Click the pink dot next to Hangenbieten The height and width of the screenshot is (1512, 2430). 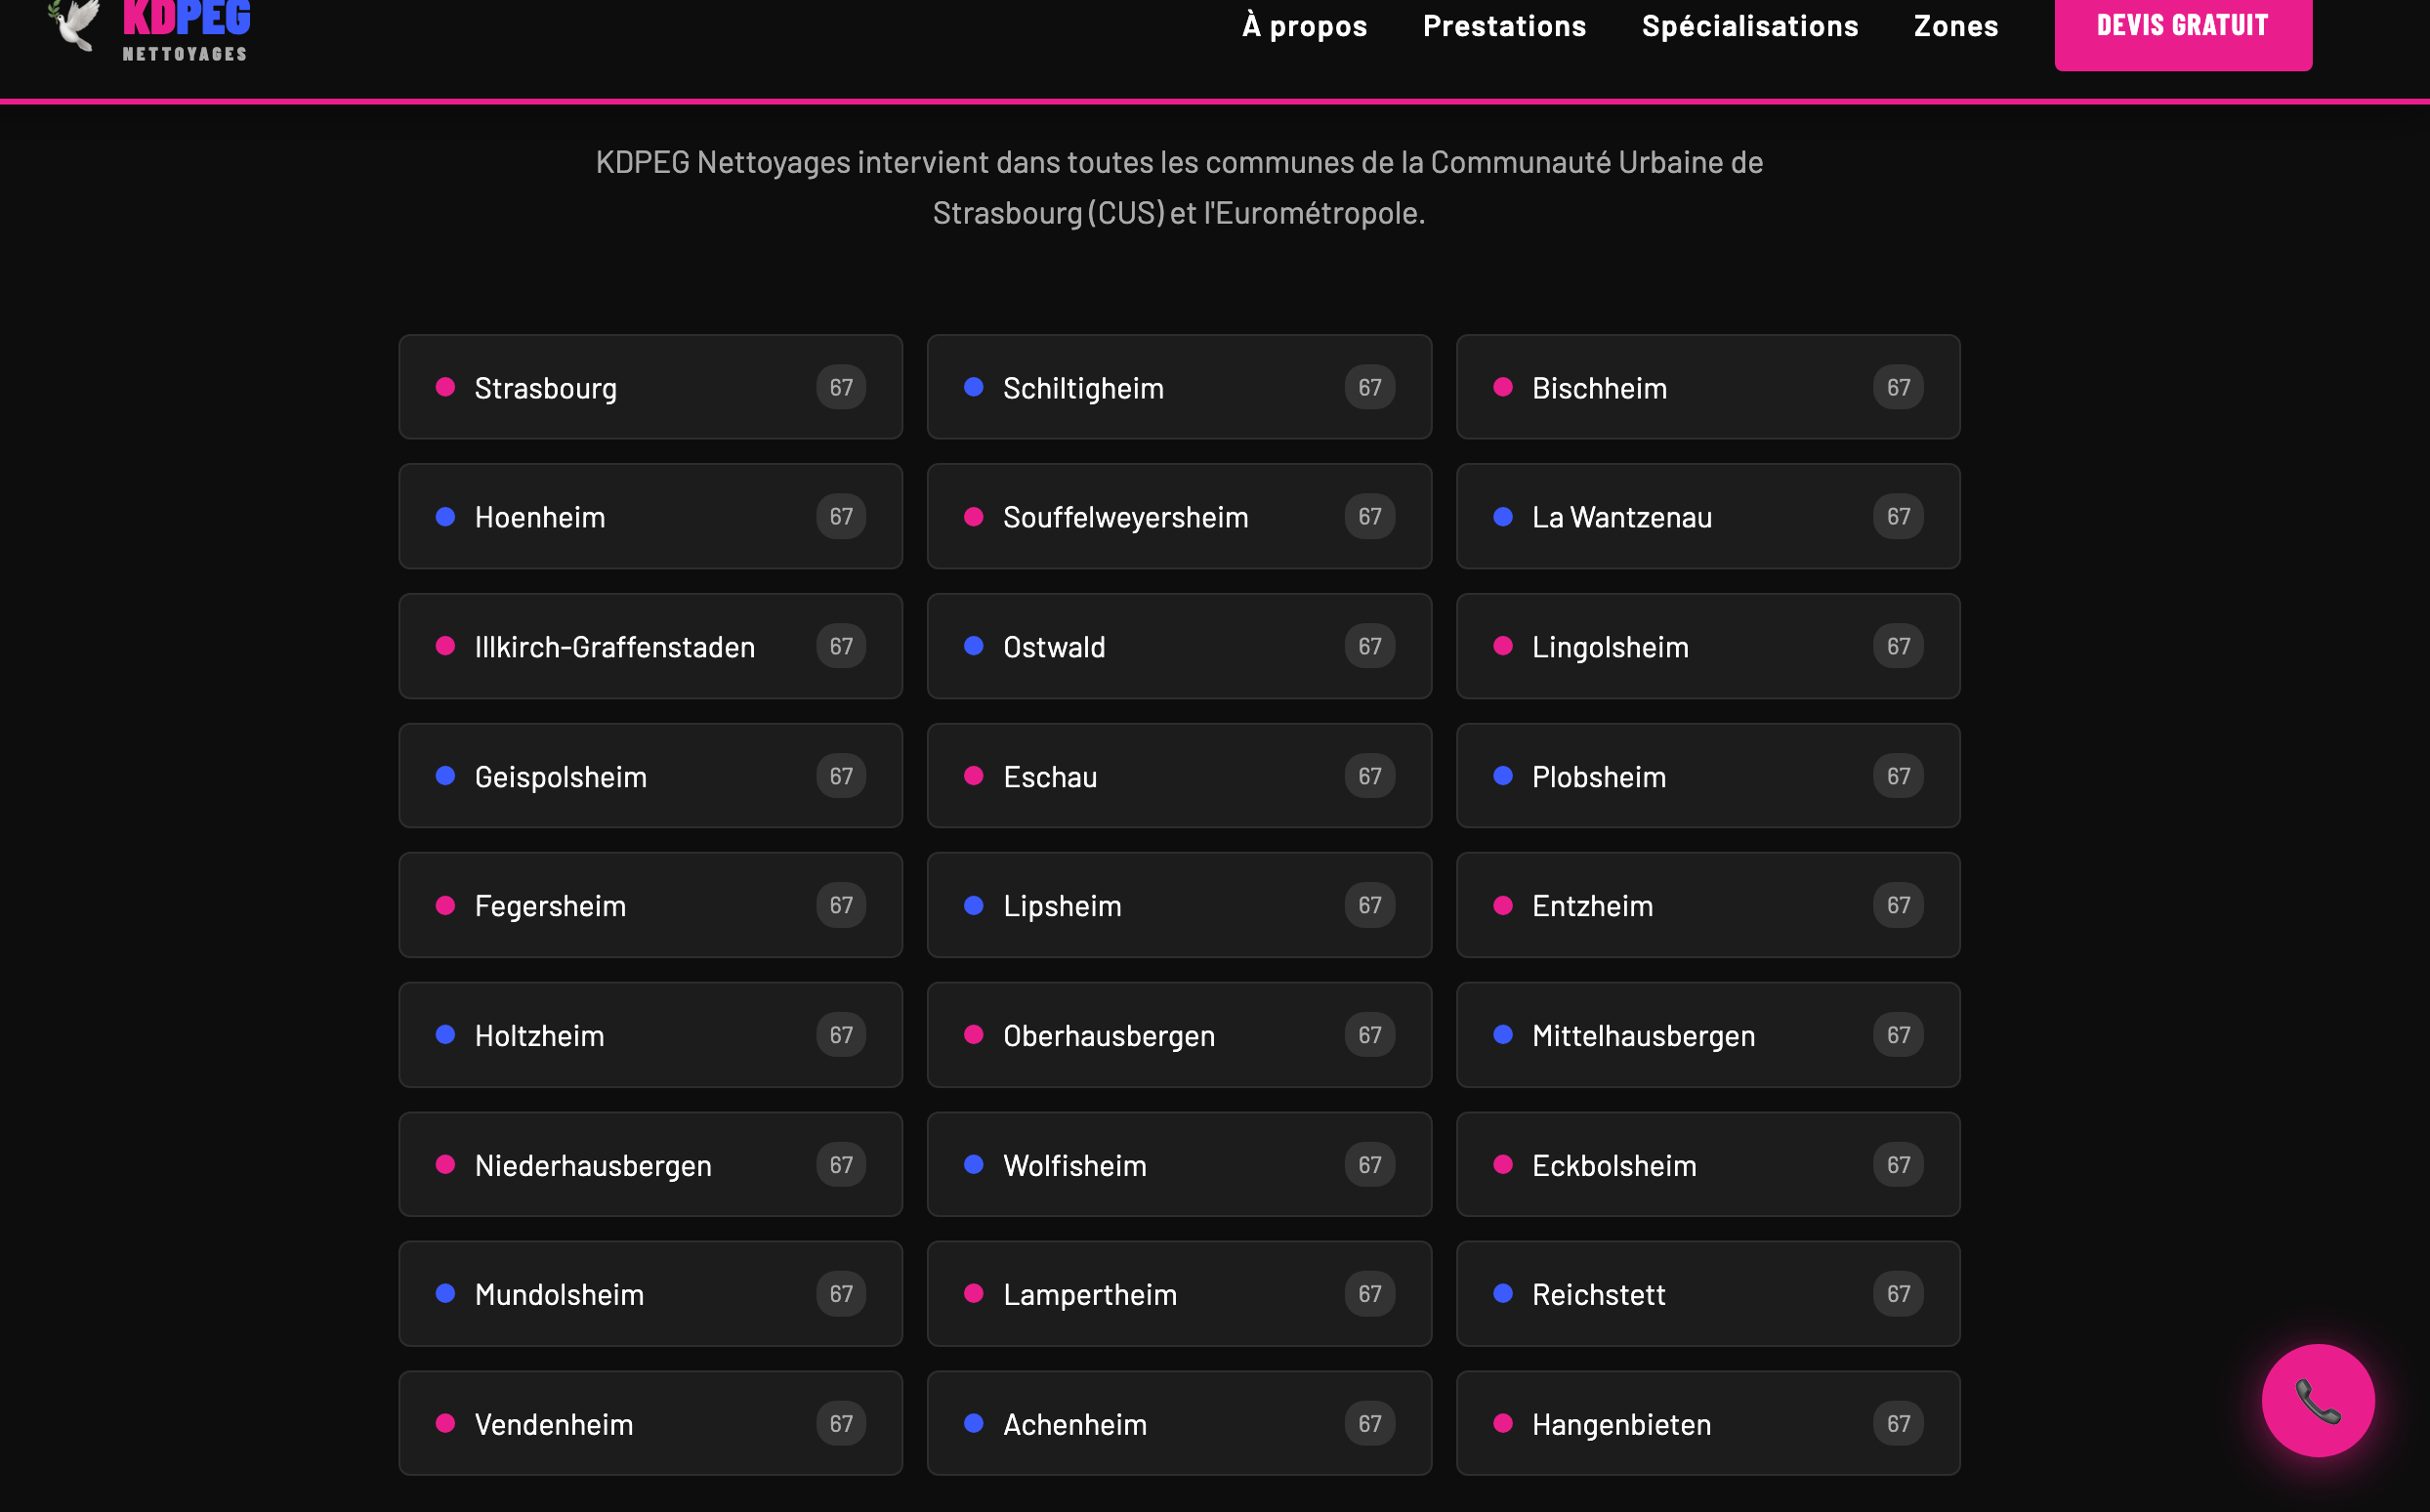pos(1503,1423)
